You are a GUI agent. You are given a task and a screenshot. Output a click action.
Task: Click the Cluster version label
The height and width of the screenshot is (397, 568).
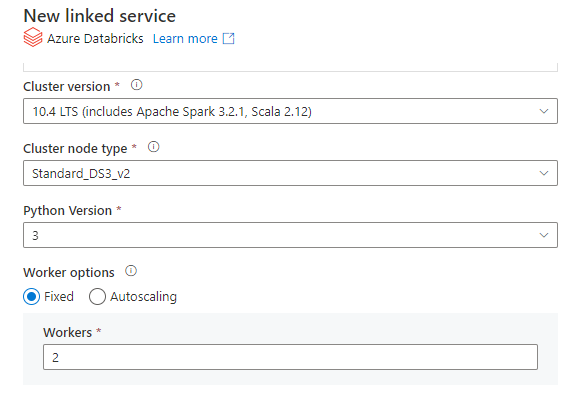pos(67,87)
